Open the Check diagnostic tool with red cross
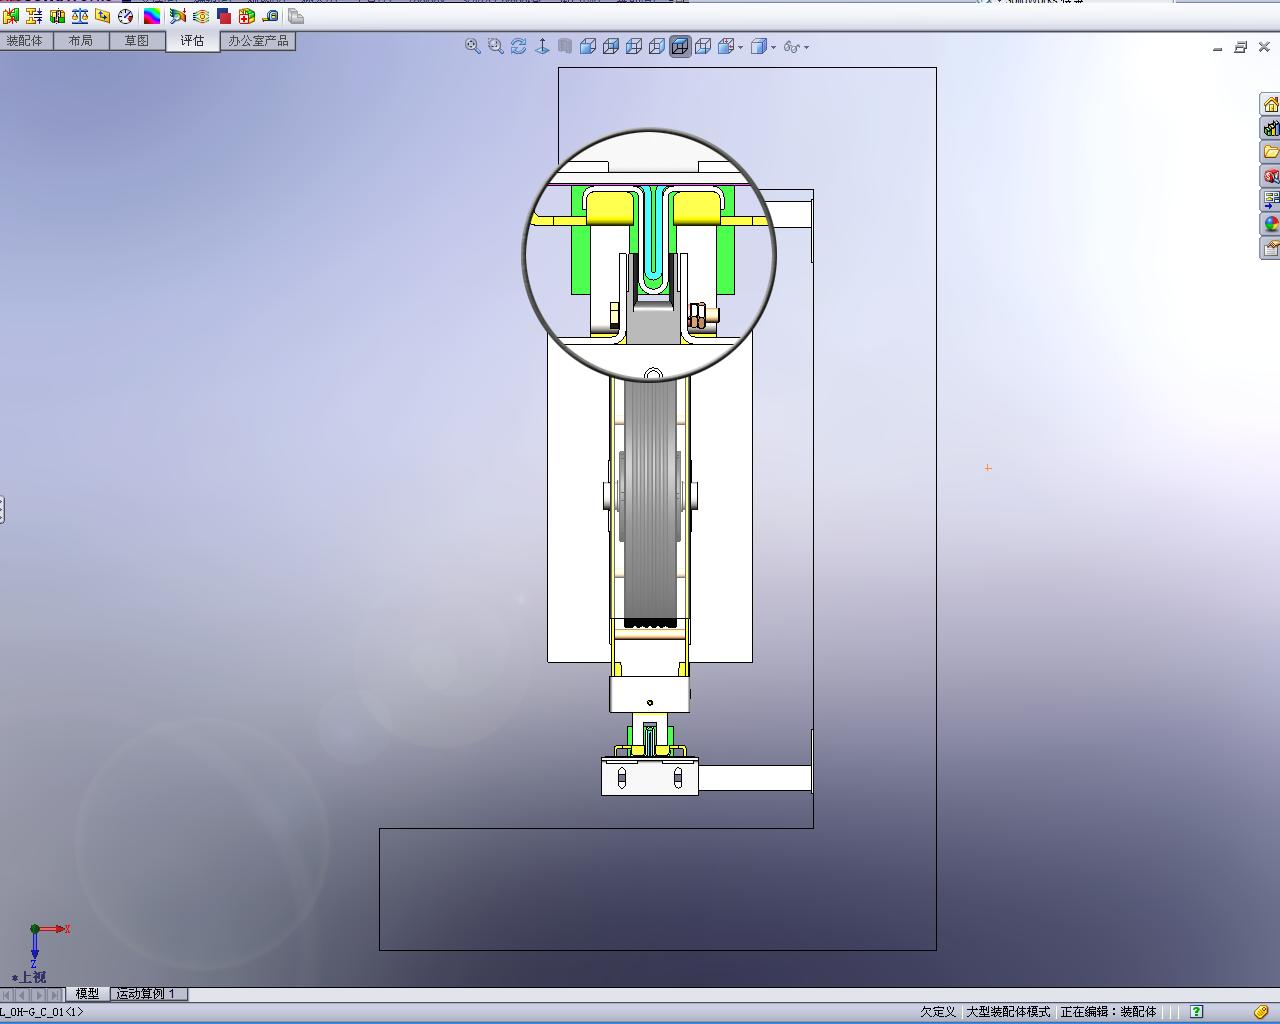 click(x=247, y=16)
